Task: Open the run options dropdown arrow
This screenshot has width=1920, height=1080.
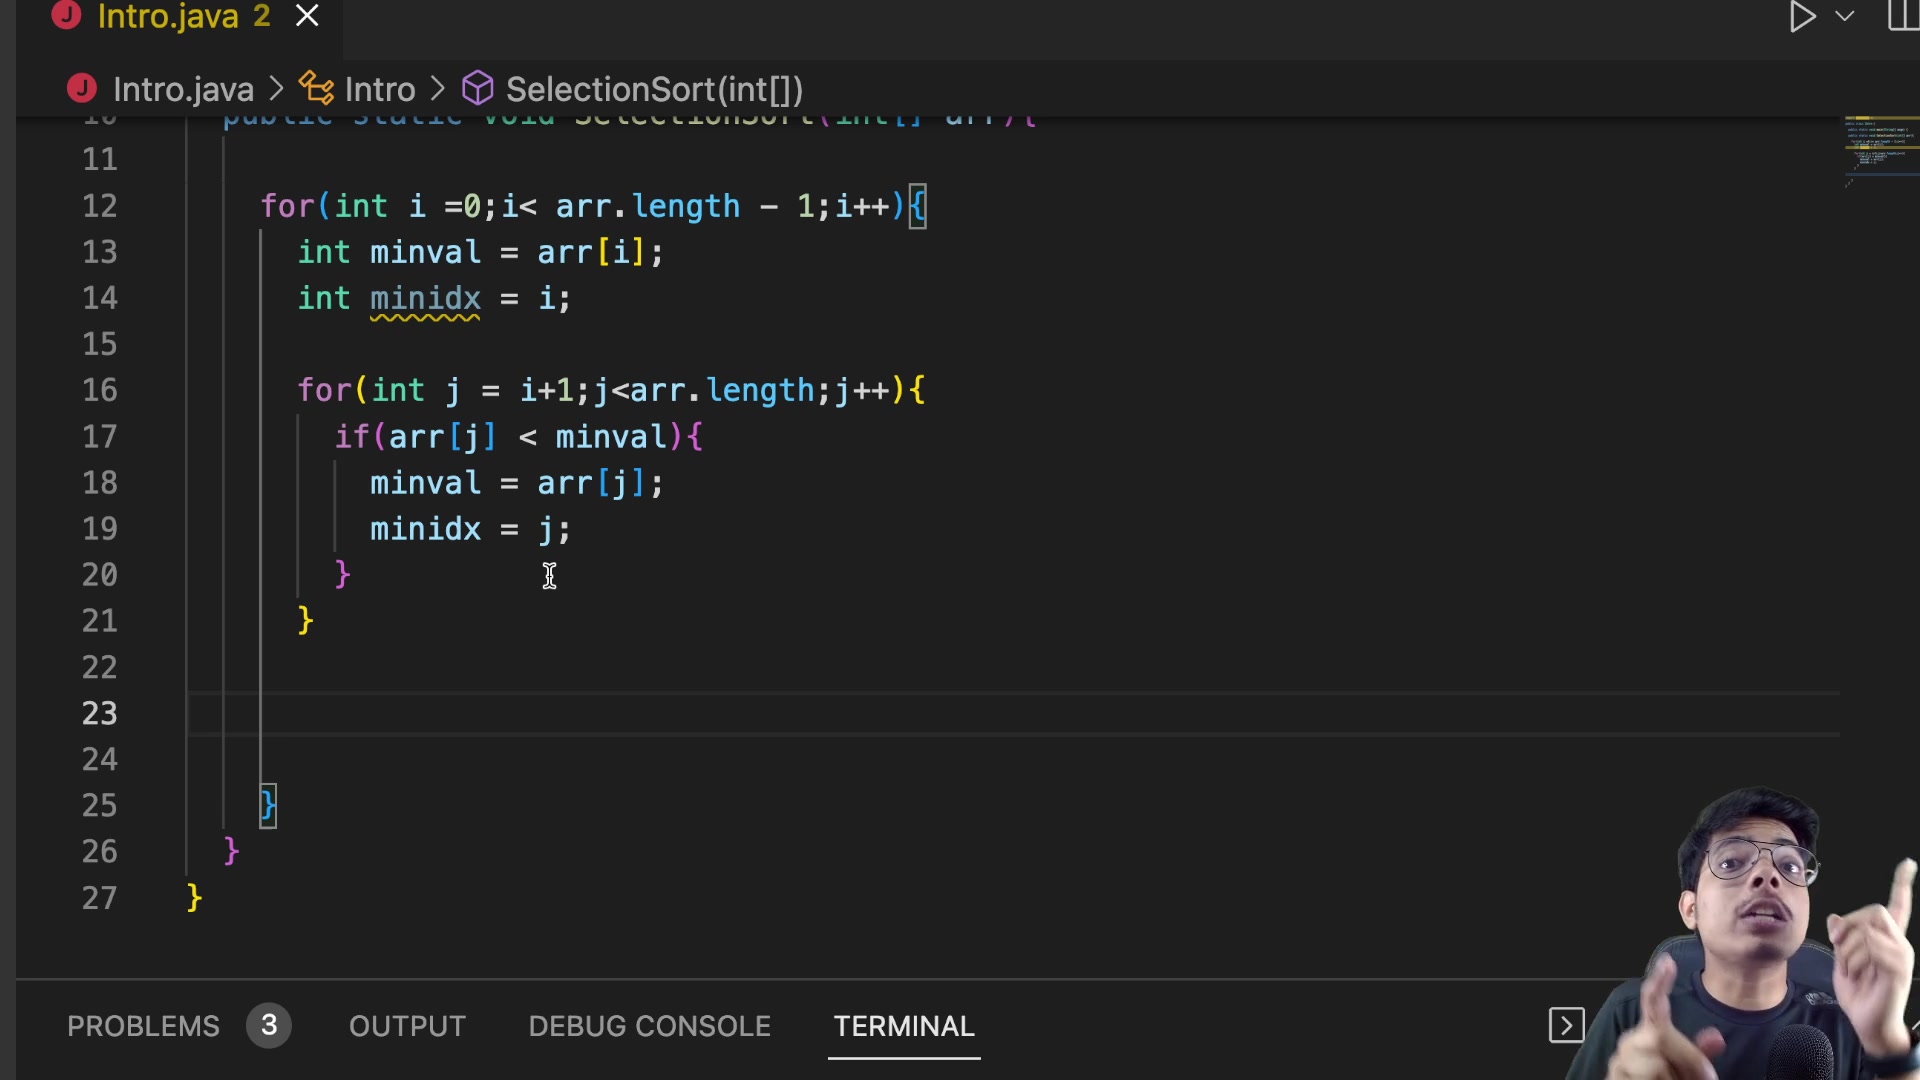Action: point(1845,17)
